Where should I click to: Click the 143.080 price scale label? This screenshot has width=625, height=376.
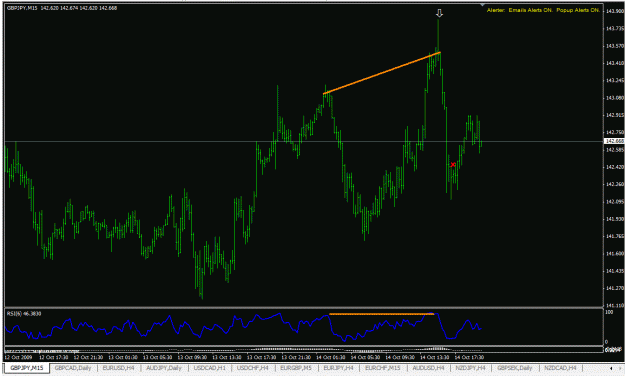615,98
